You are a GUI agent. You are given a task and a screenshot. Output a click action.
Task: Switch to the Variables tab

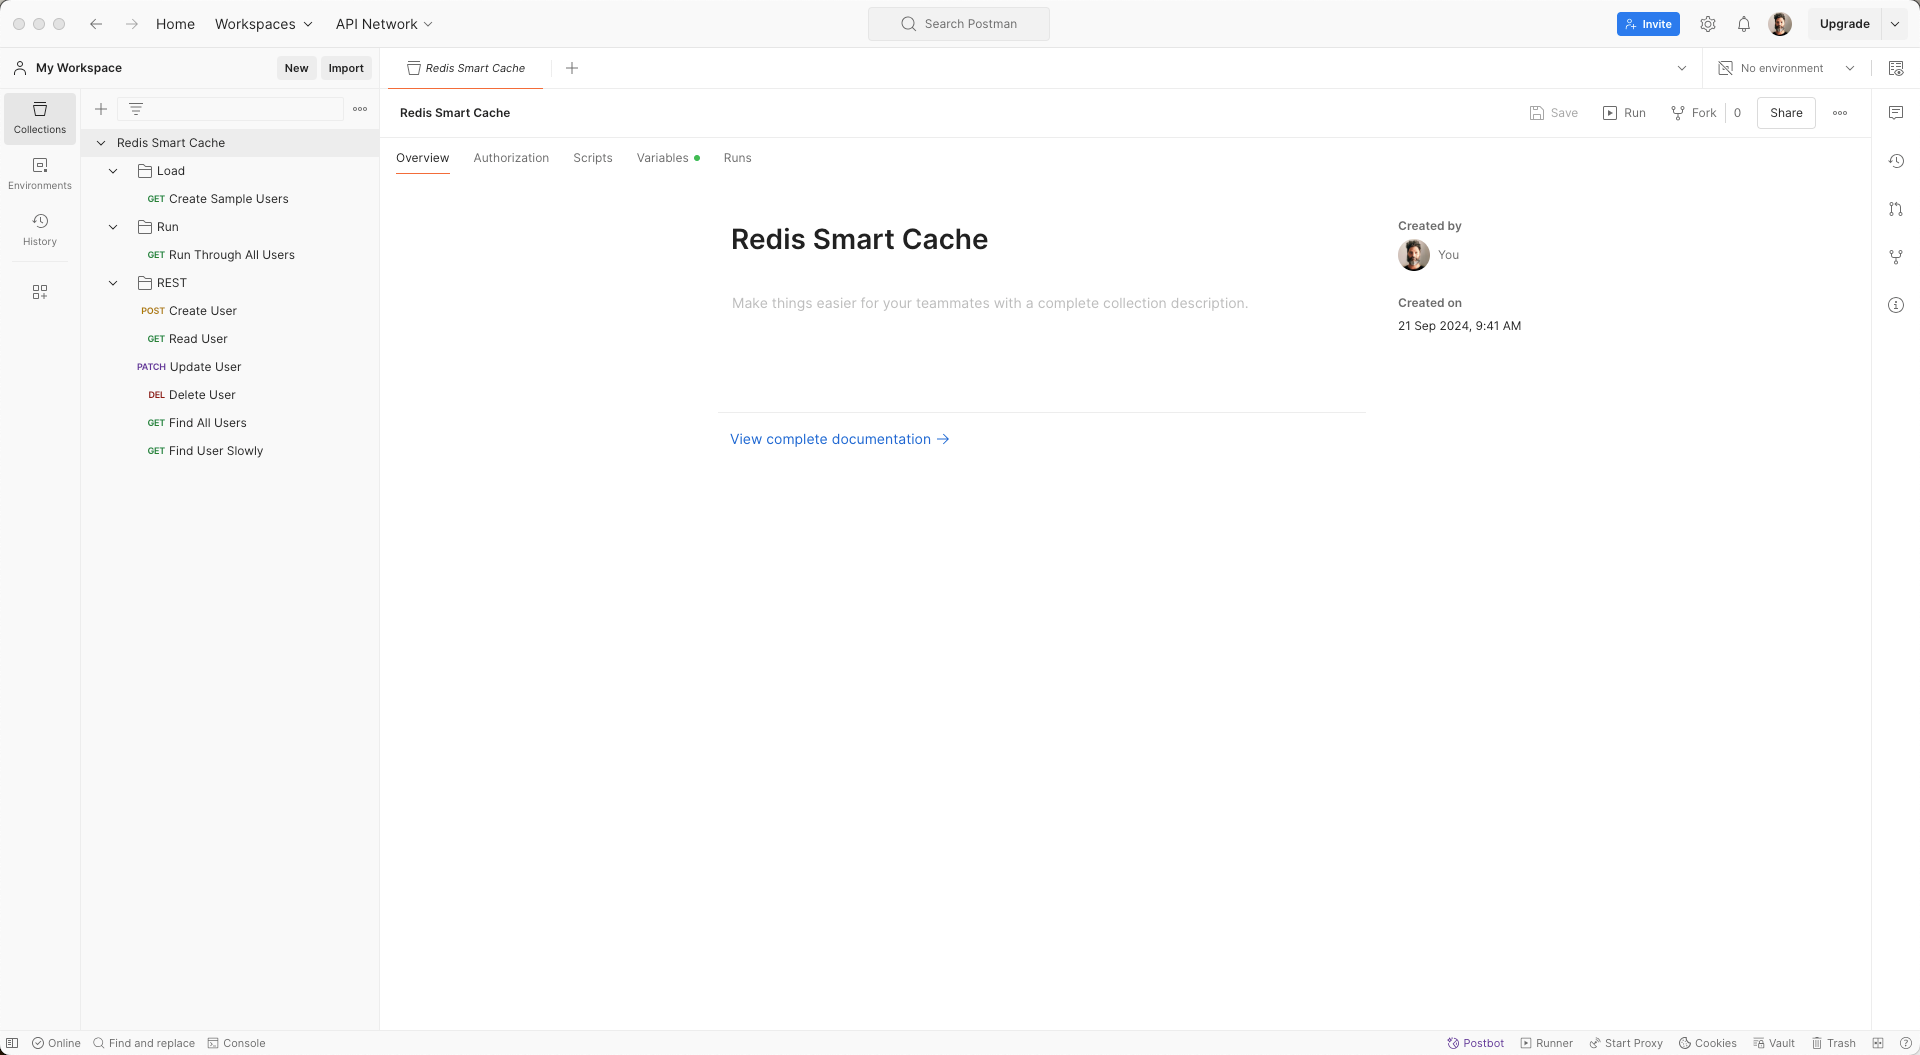668,158
